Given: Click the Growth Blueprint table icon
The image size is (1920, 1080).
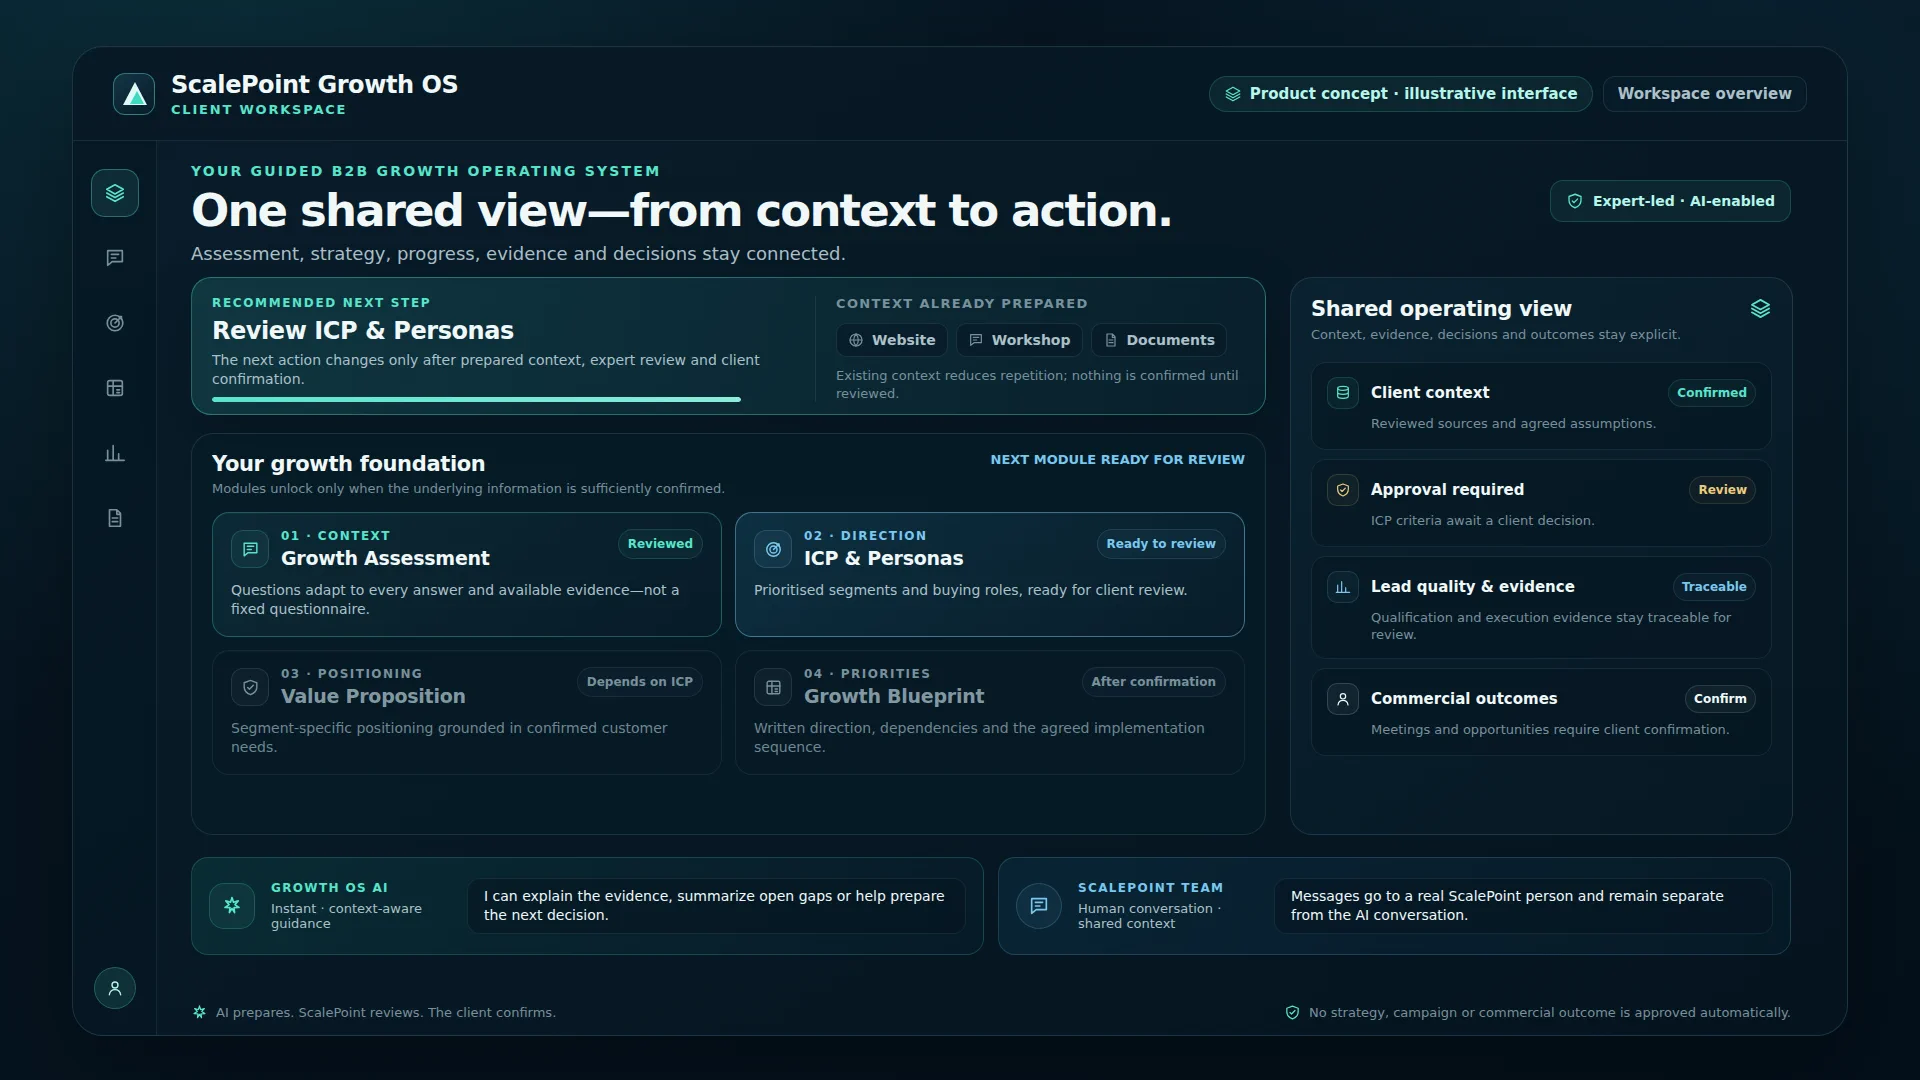Looking at the screenshot, I should point(773,687).
